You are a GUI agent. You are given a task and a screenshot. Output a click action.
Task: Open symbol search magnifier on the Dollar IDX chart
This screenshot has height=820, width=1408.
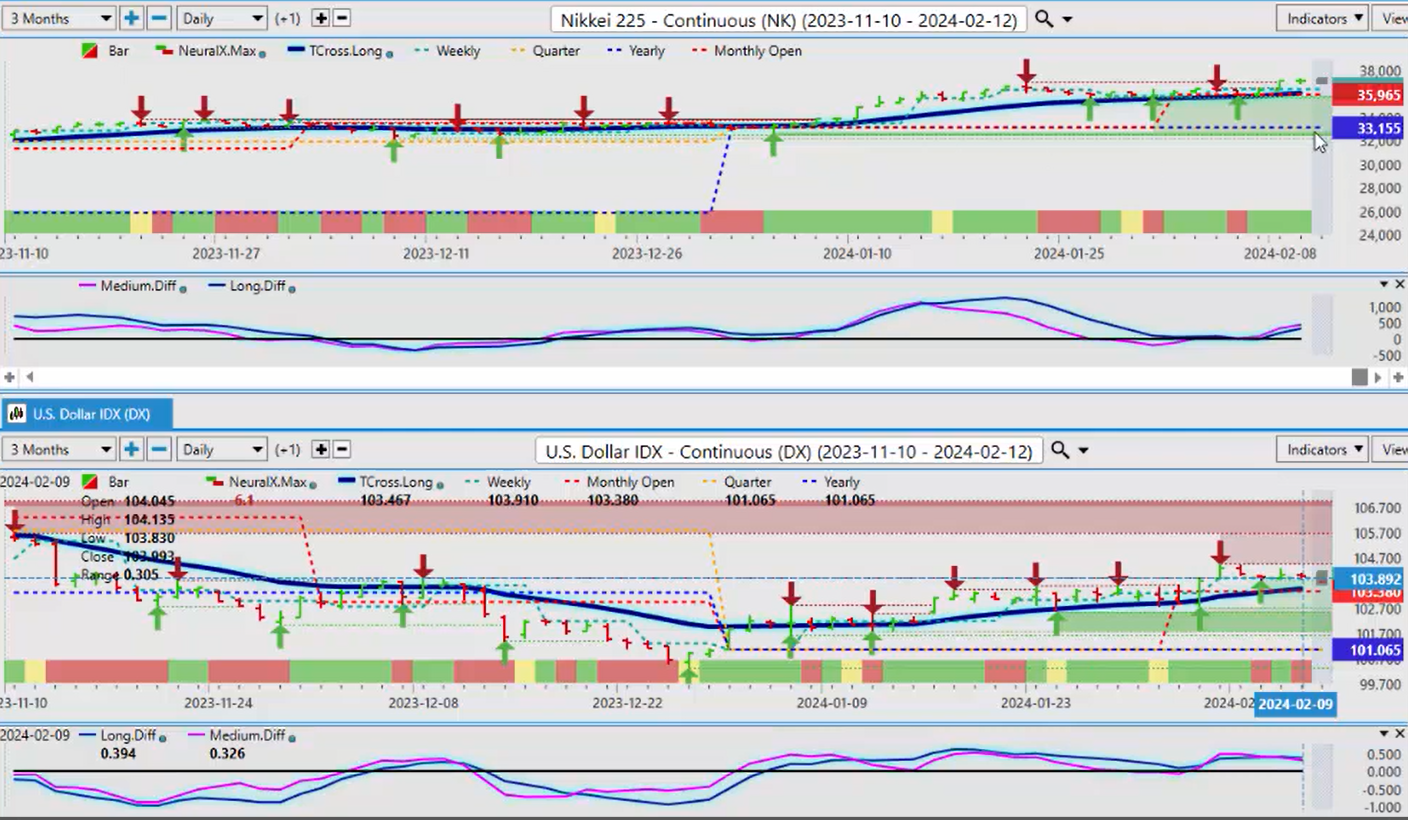pos(1059,451)
